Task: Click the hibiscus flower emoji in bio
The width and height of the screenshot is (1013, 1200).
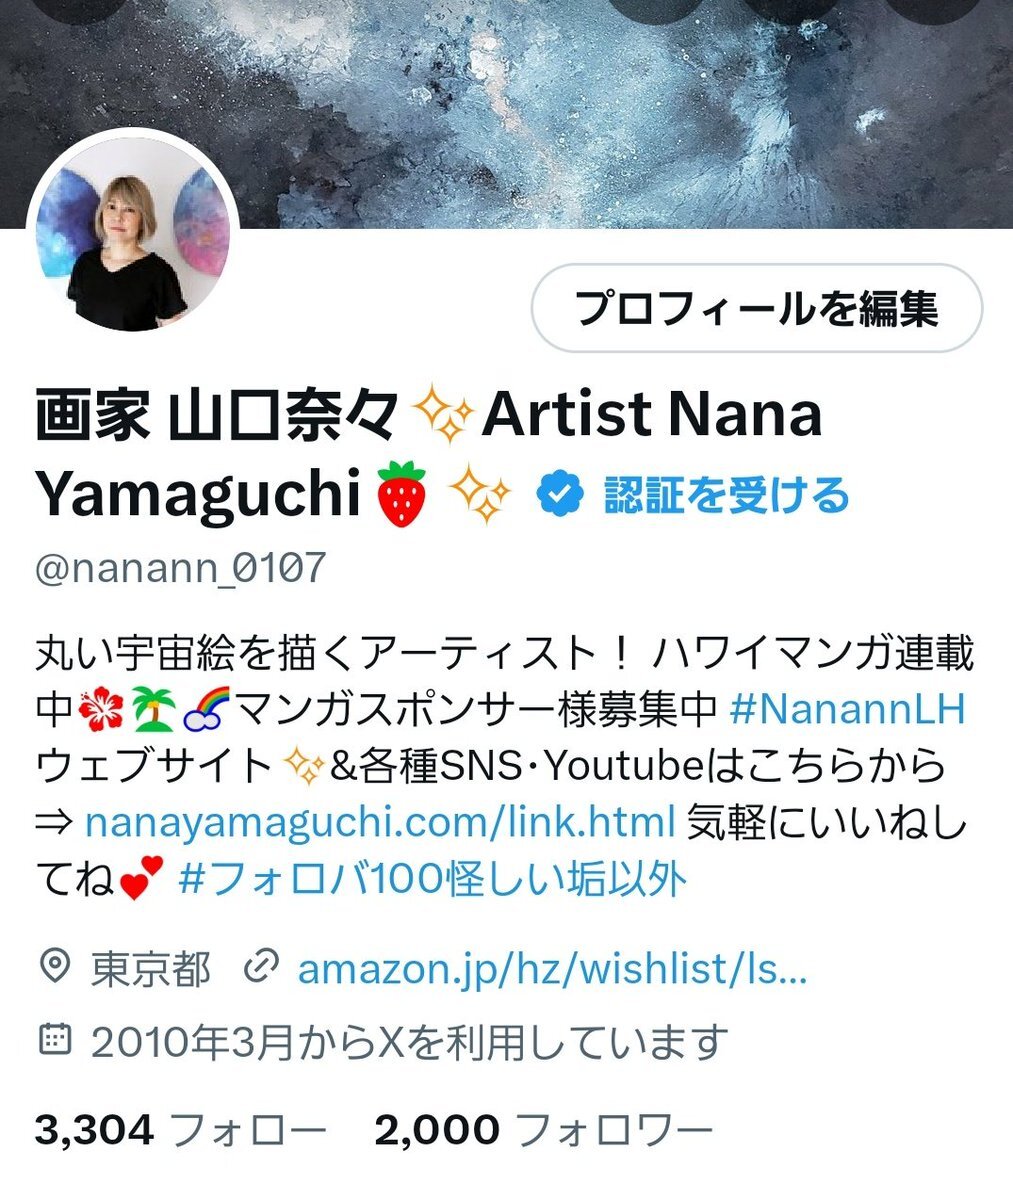Action: (x=102, y=712)
